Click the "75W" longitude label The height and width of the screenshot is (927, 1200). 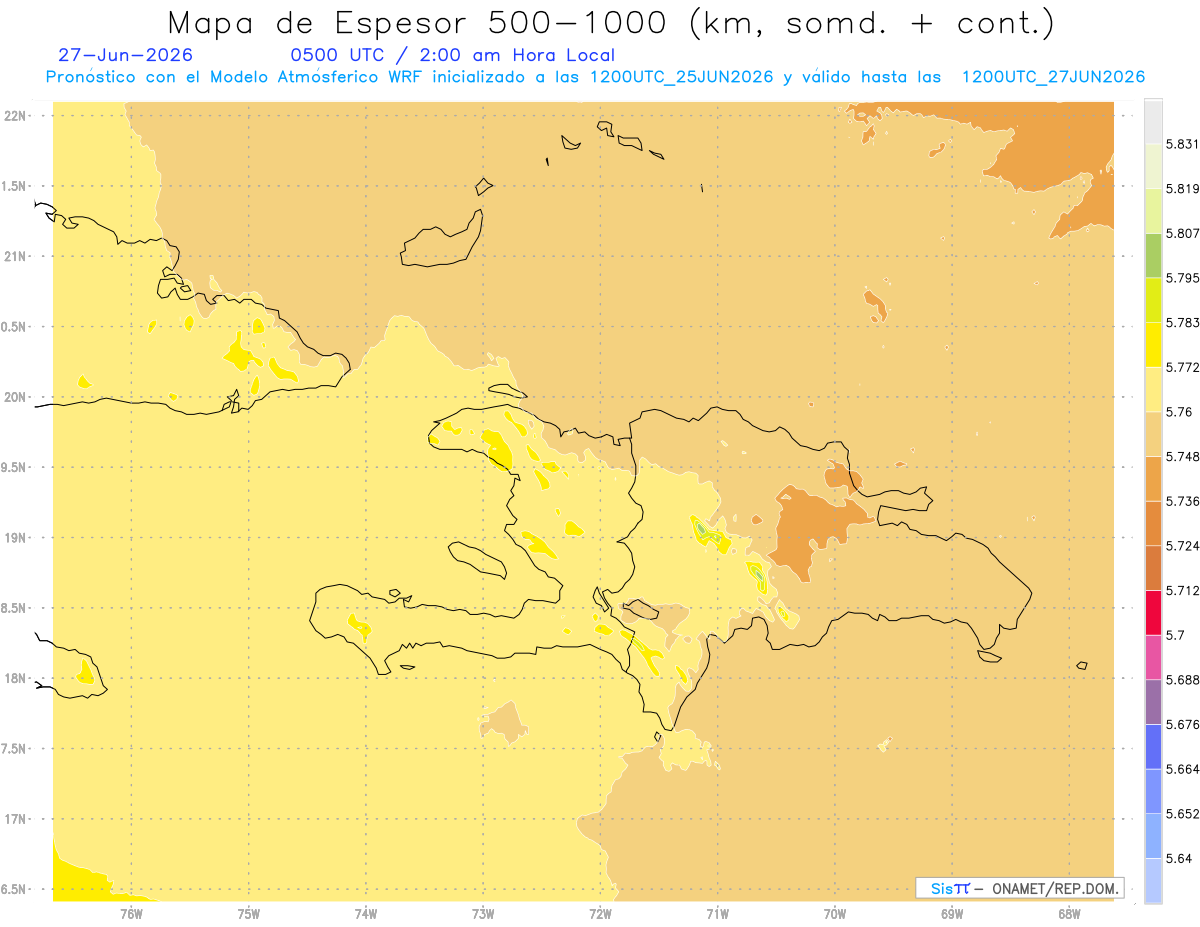[x=249, y=913]
